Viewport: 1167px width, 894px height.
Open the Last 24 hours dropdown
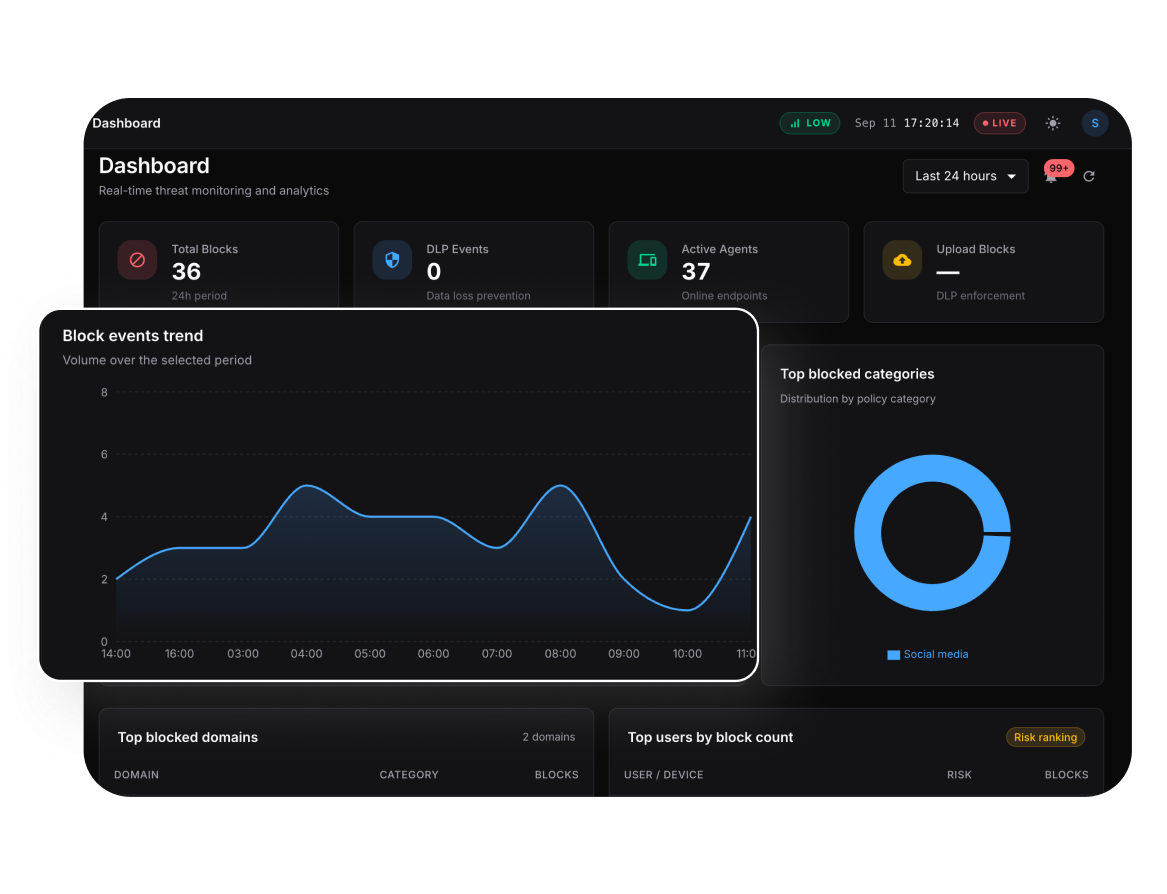(x=965, y=176)
